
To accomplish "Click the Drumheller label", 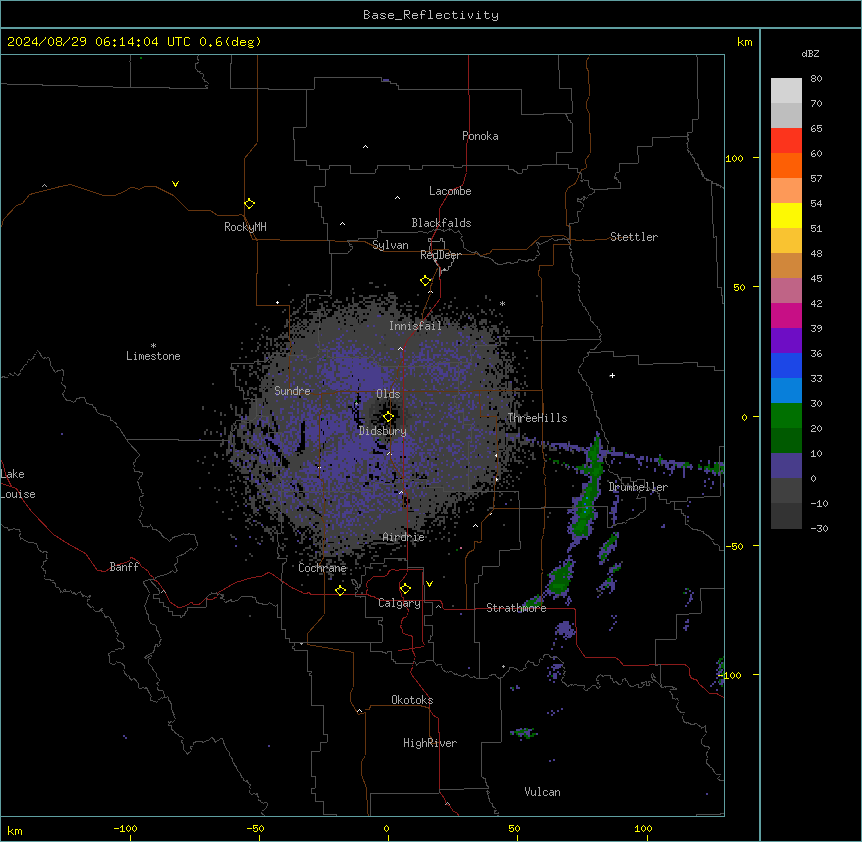I will (638, 487).
